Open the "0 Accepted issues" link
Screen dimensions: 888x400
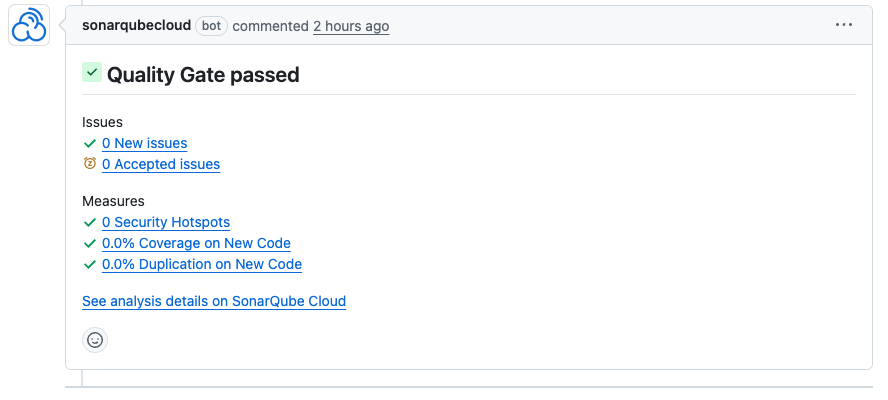tap(161, 164)
